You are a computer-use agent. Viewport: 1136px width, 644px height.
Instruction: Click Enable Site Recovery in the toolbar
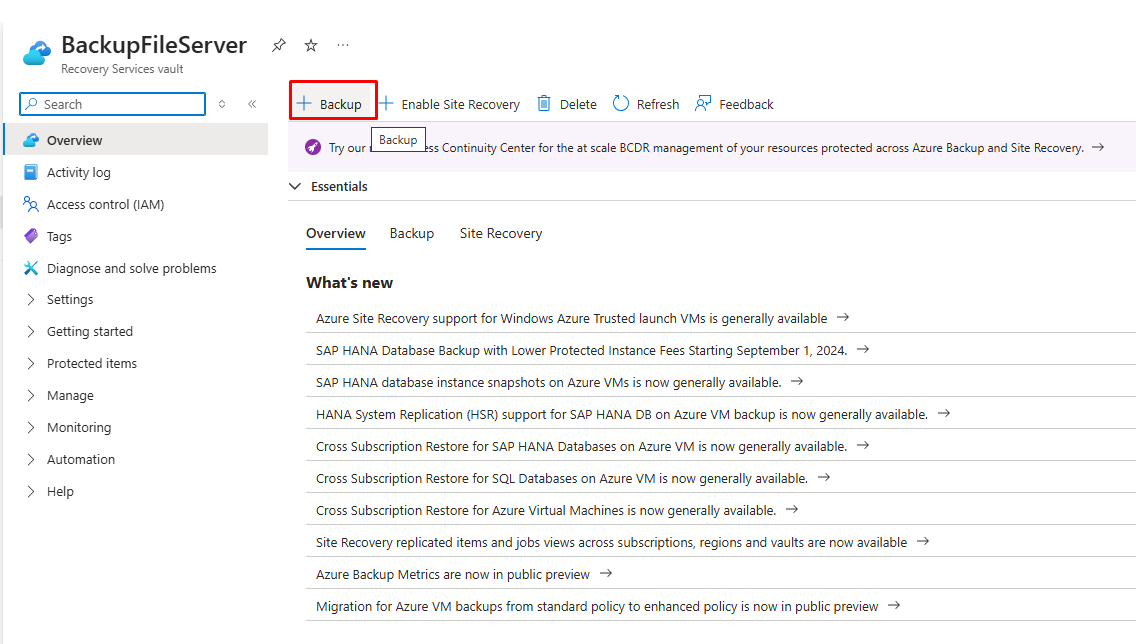(450, 104)
